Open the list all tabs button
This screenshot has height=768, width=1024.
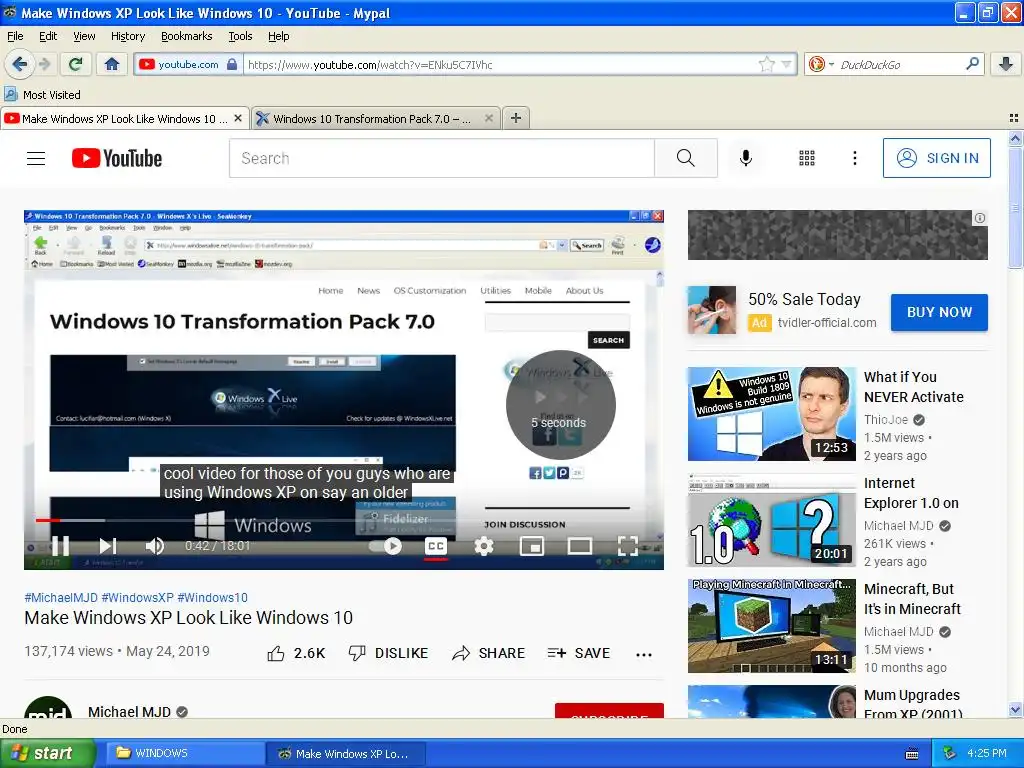[x=1014, y=118]
